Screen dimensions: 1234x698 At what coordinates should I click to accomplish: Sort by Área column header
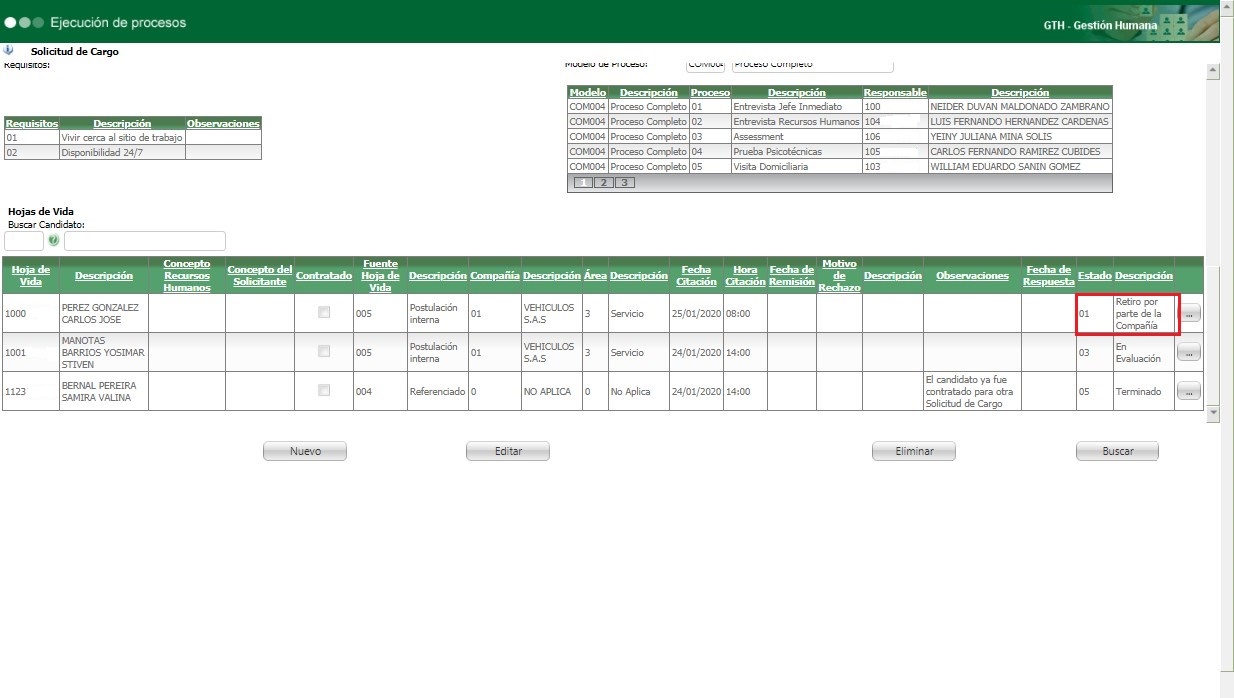(595, 275)
